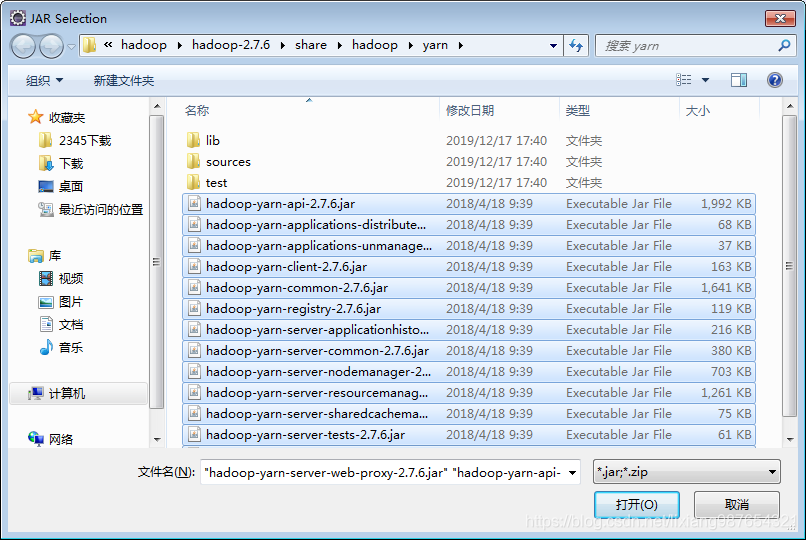Open 图片 library in sidebar
Screen dimensions: 806x540
coord(61,302)
